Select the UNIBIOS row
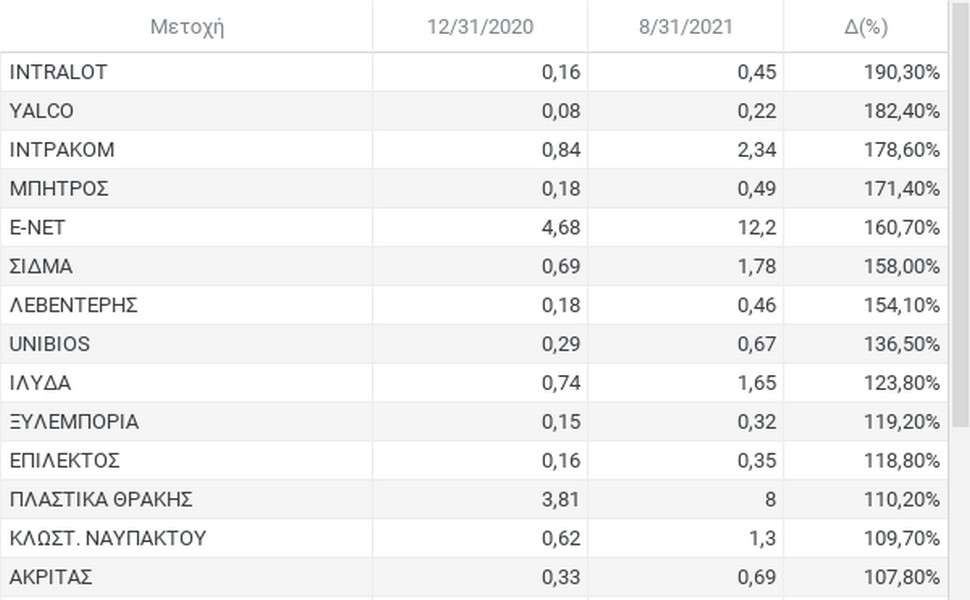This screenshot has width=970, height=600. [474, 344]
